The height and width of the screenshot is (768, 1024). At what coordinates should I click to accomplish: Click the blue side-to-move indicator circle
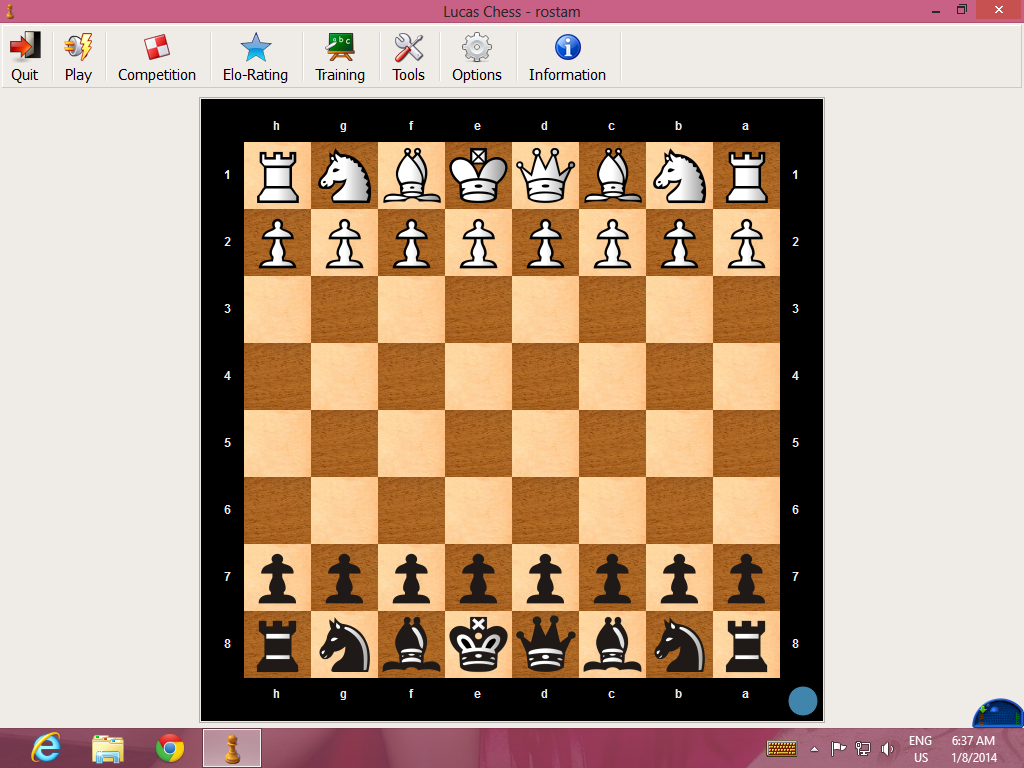tap(803, 701)
